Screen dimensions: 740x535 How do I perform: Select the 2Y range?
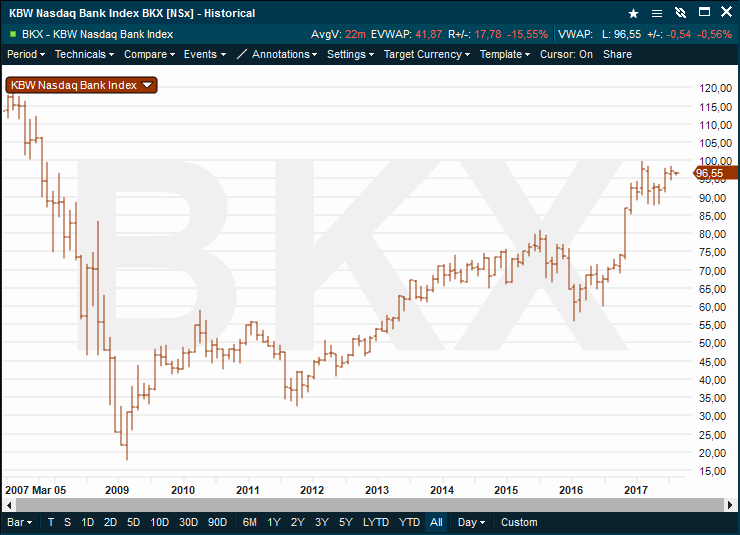298,522
